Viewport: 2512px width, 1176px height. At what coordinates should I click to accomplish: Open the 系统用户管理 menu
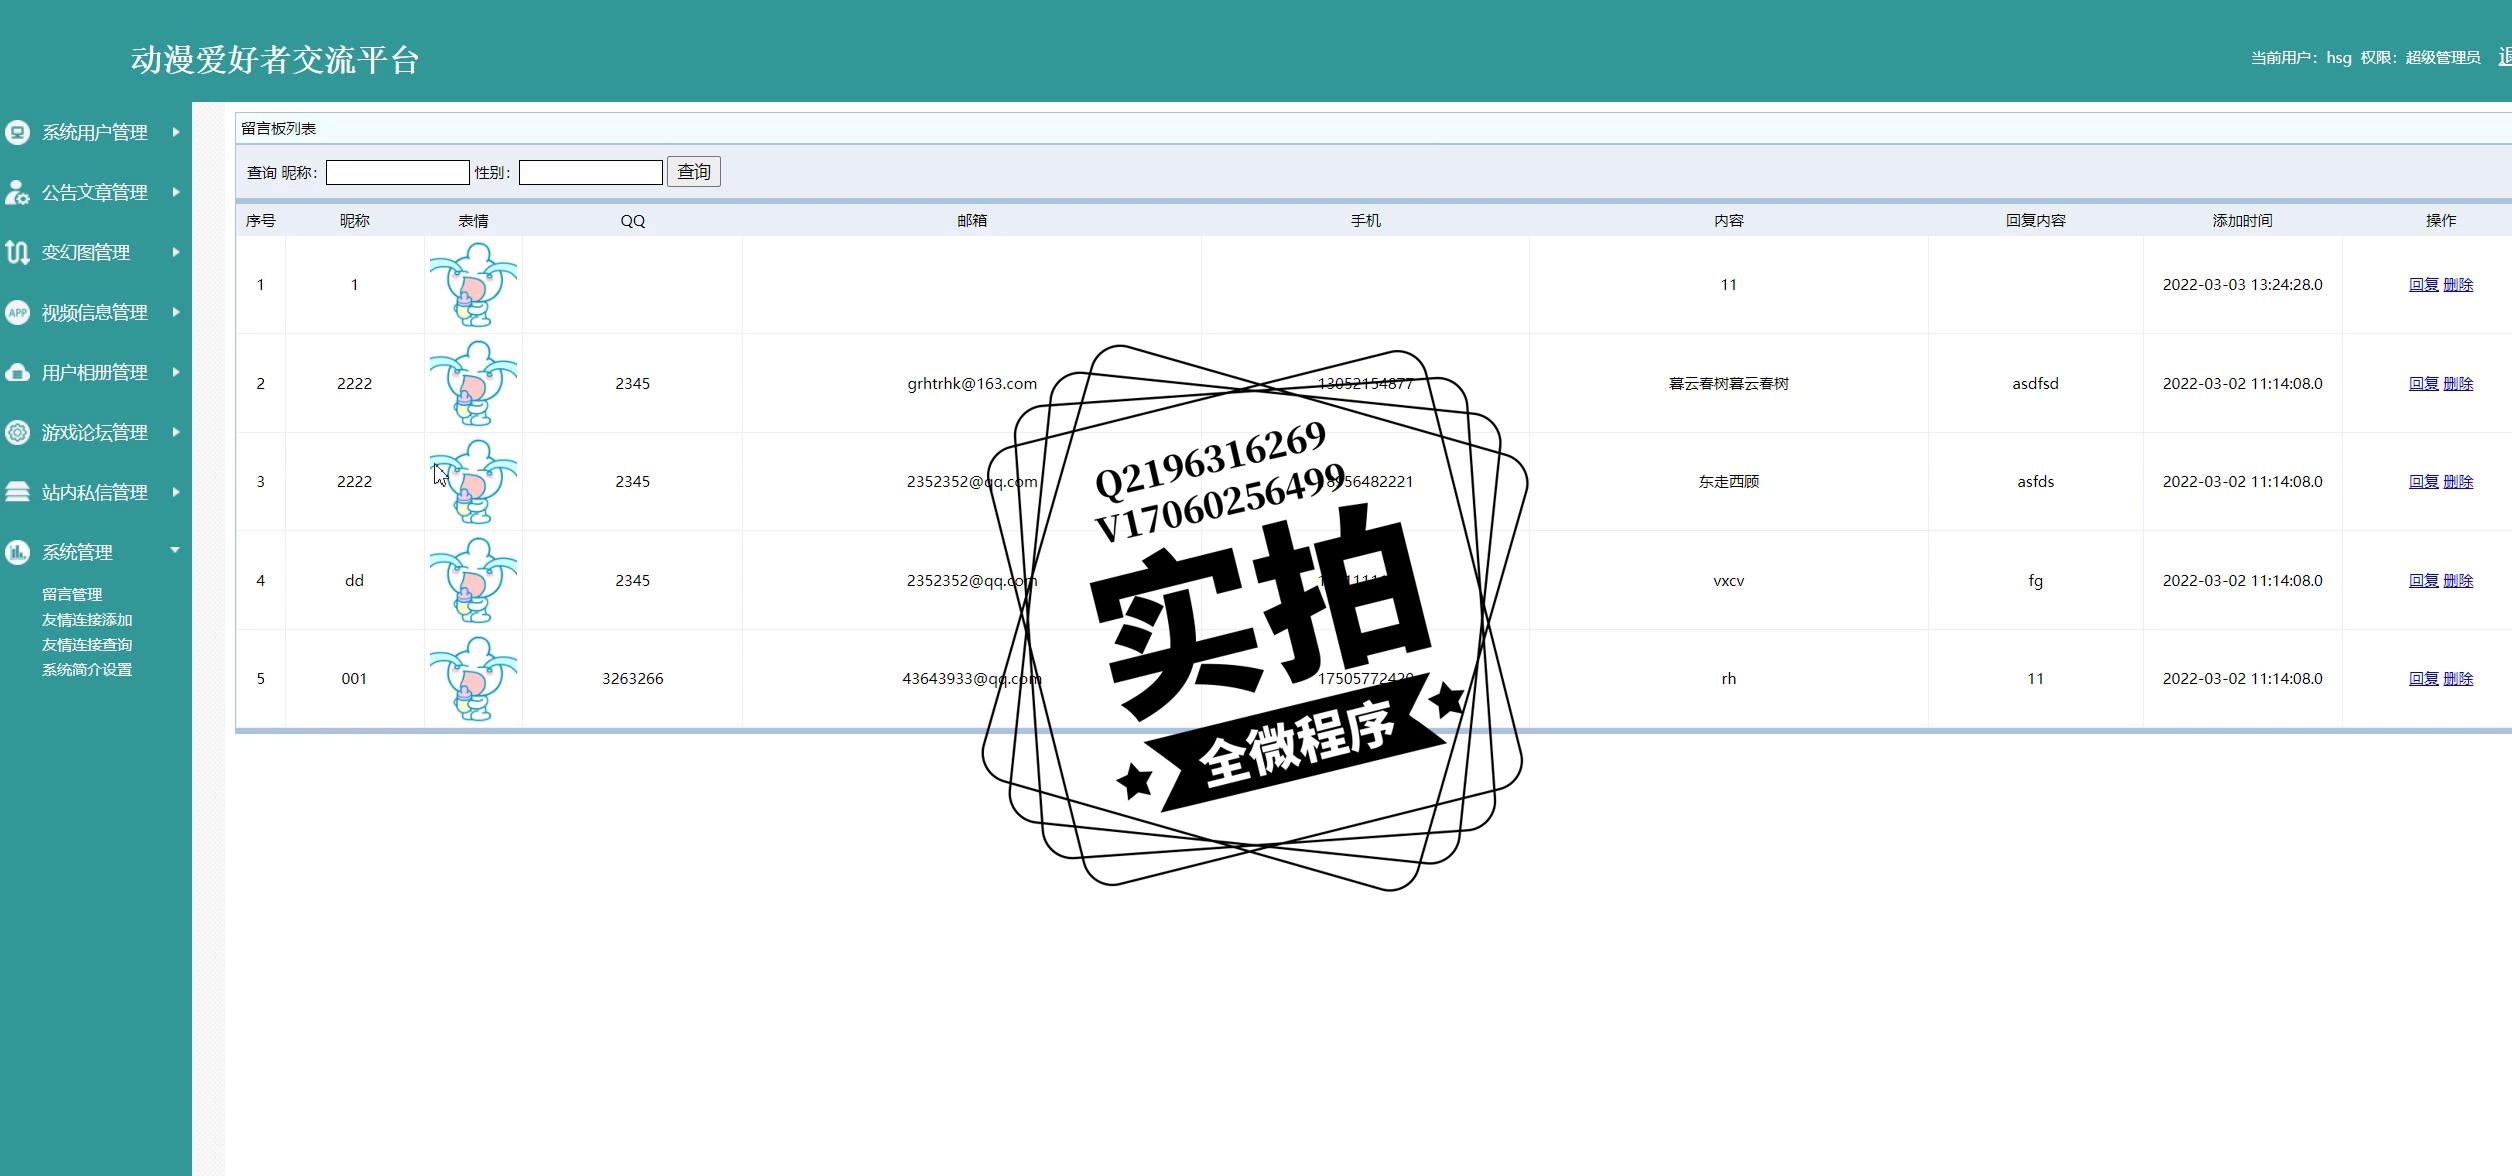[95, 132]
